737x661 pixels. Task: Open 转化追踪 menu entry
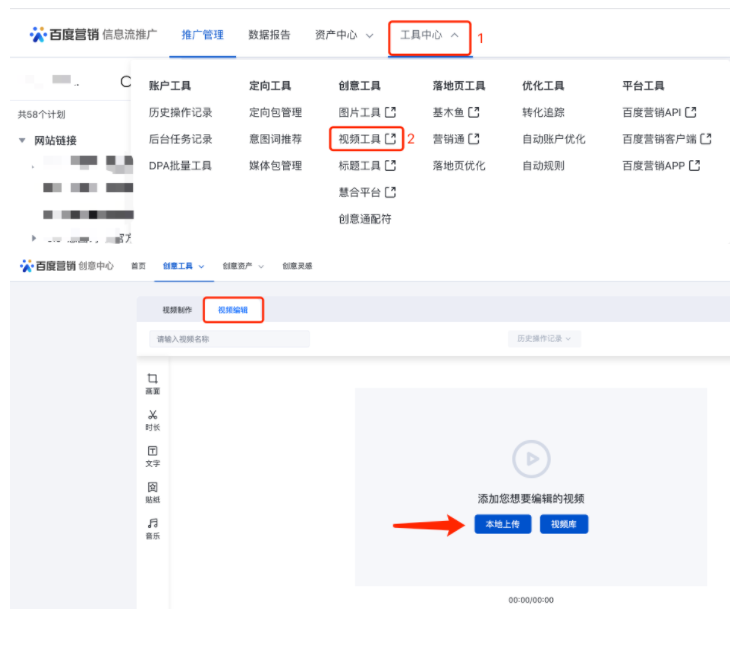click(x=543, y=112)
